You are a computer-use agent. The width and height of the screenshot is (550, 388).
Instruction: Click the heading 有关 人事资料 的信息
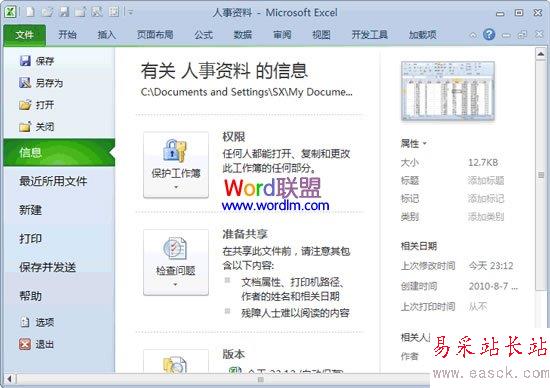[224, 71]
